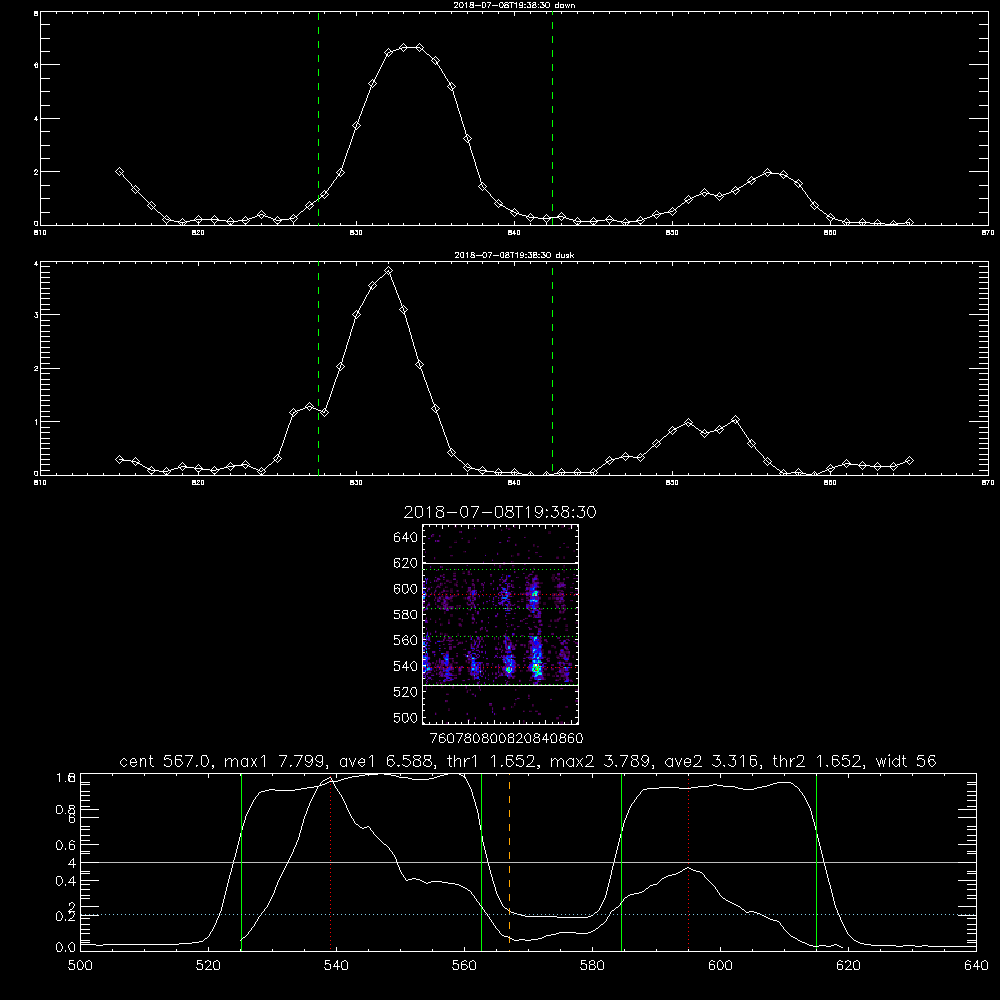Click the '2018-07-08T19:38:30 dawn' plot title
The image size is (1000, 1000).
click(x=514, y=5)
